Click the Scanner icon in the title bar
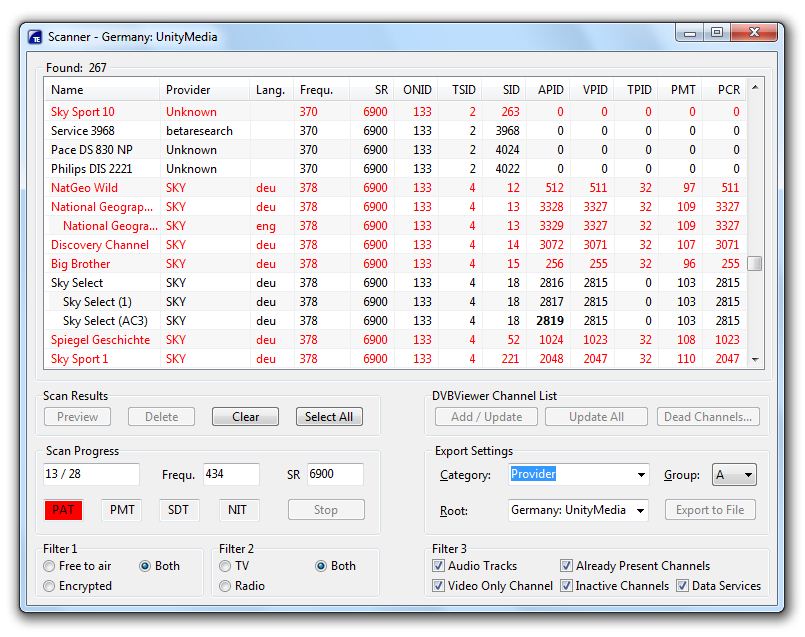Image resolution: width=805 pixels, height=637 pixels. click(x=34, y=35)
